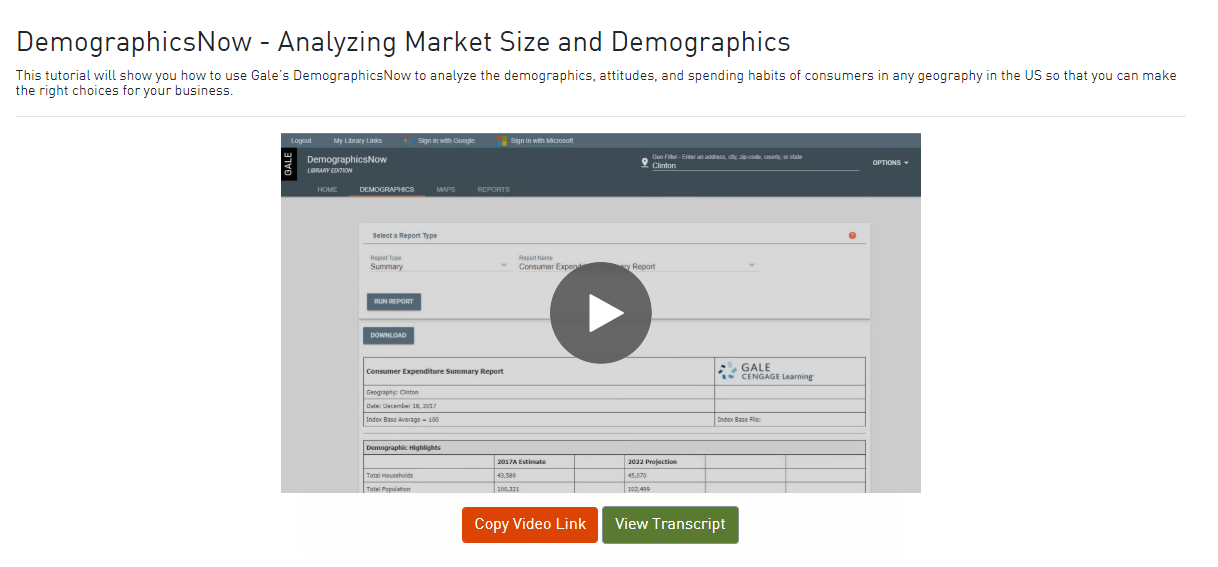Expand the Report Name dropdown arrow

(x=751, y=266)
